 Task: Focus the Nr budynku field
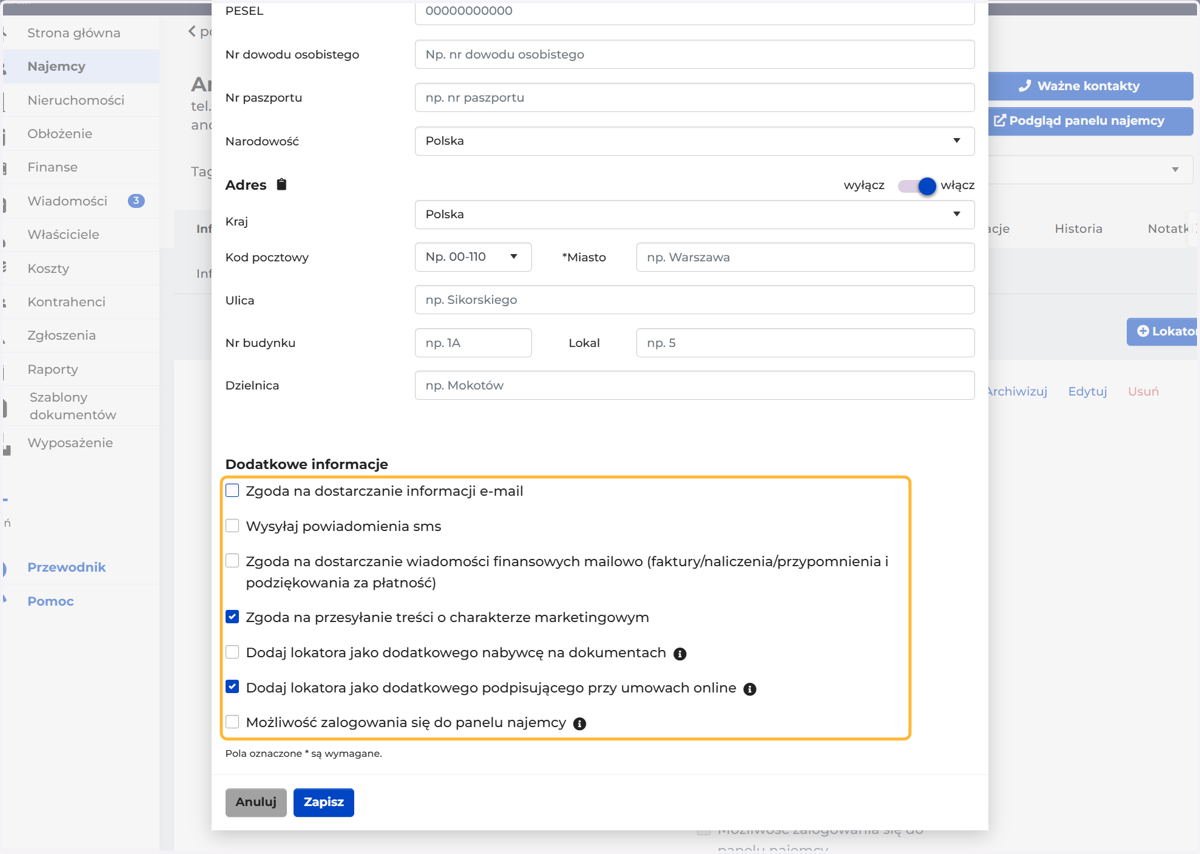pos(473,342)
